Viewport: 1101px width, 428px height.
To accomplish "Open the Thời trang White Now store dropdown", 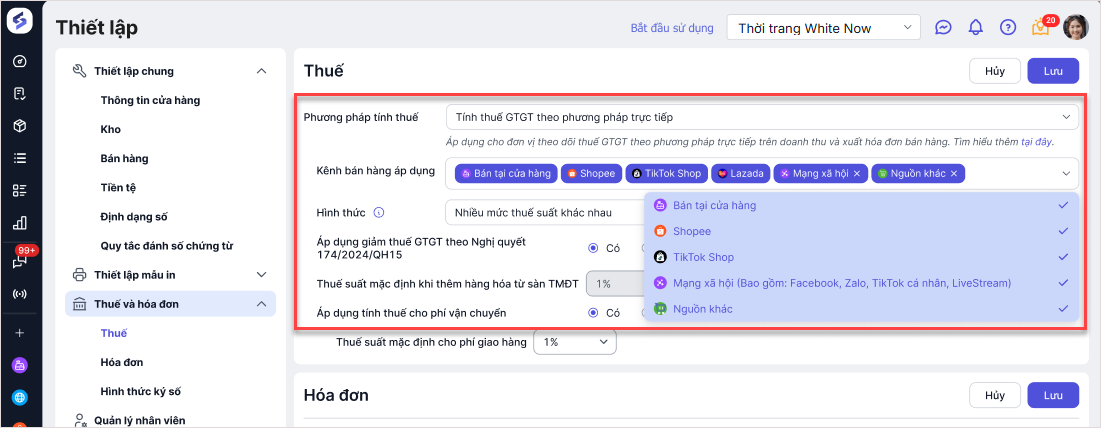I will pyautogui.click(x=824, y=28).
